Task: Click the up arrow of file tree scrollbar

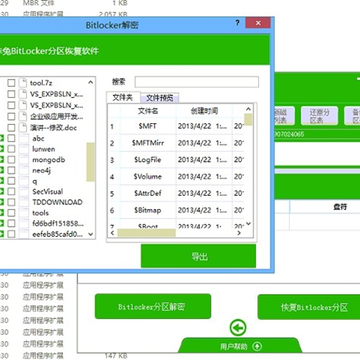Action: pyautogui.click(x=90, y=82)
